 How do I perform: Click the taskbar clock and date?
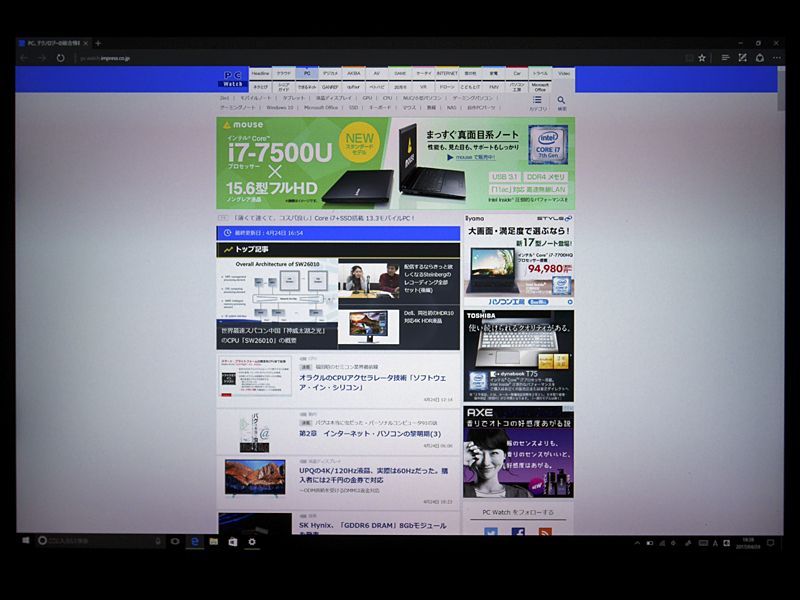[748, 543]
